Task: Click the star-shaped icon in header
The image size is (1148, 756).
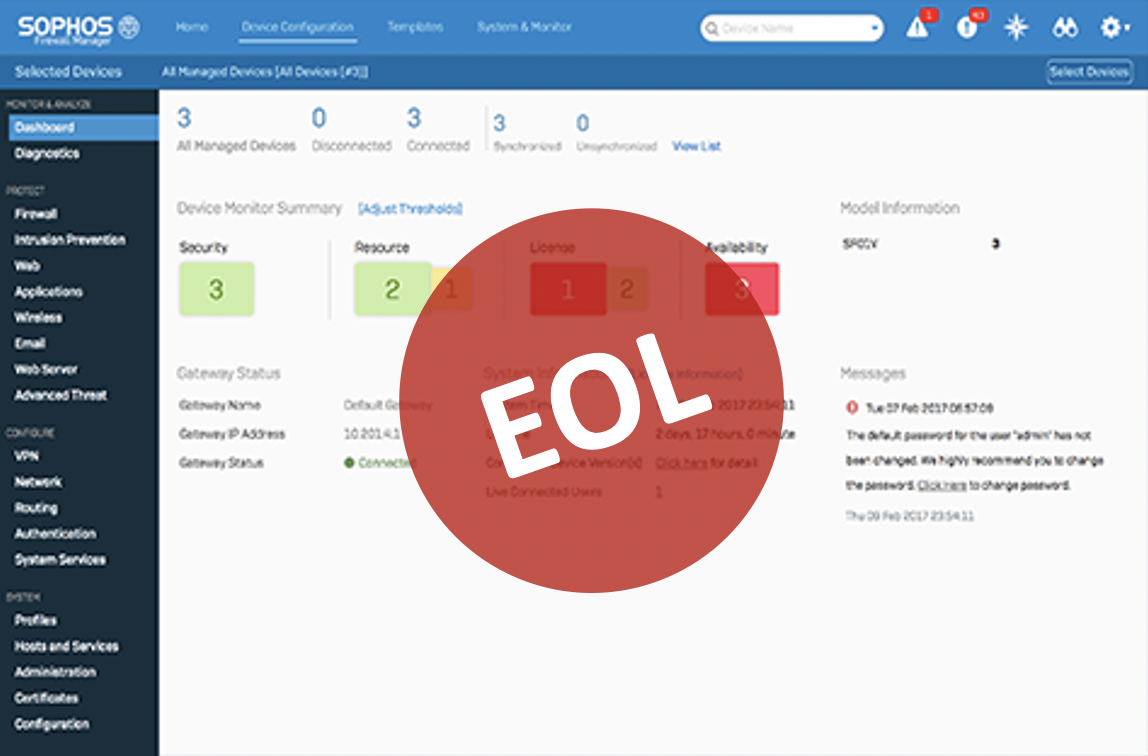Action: point(1016,28)
